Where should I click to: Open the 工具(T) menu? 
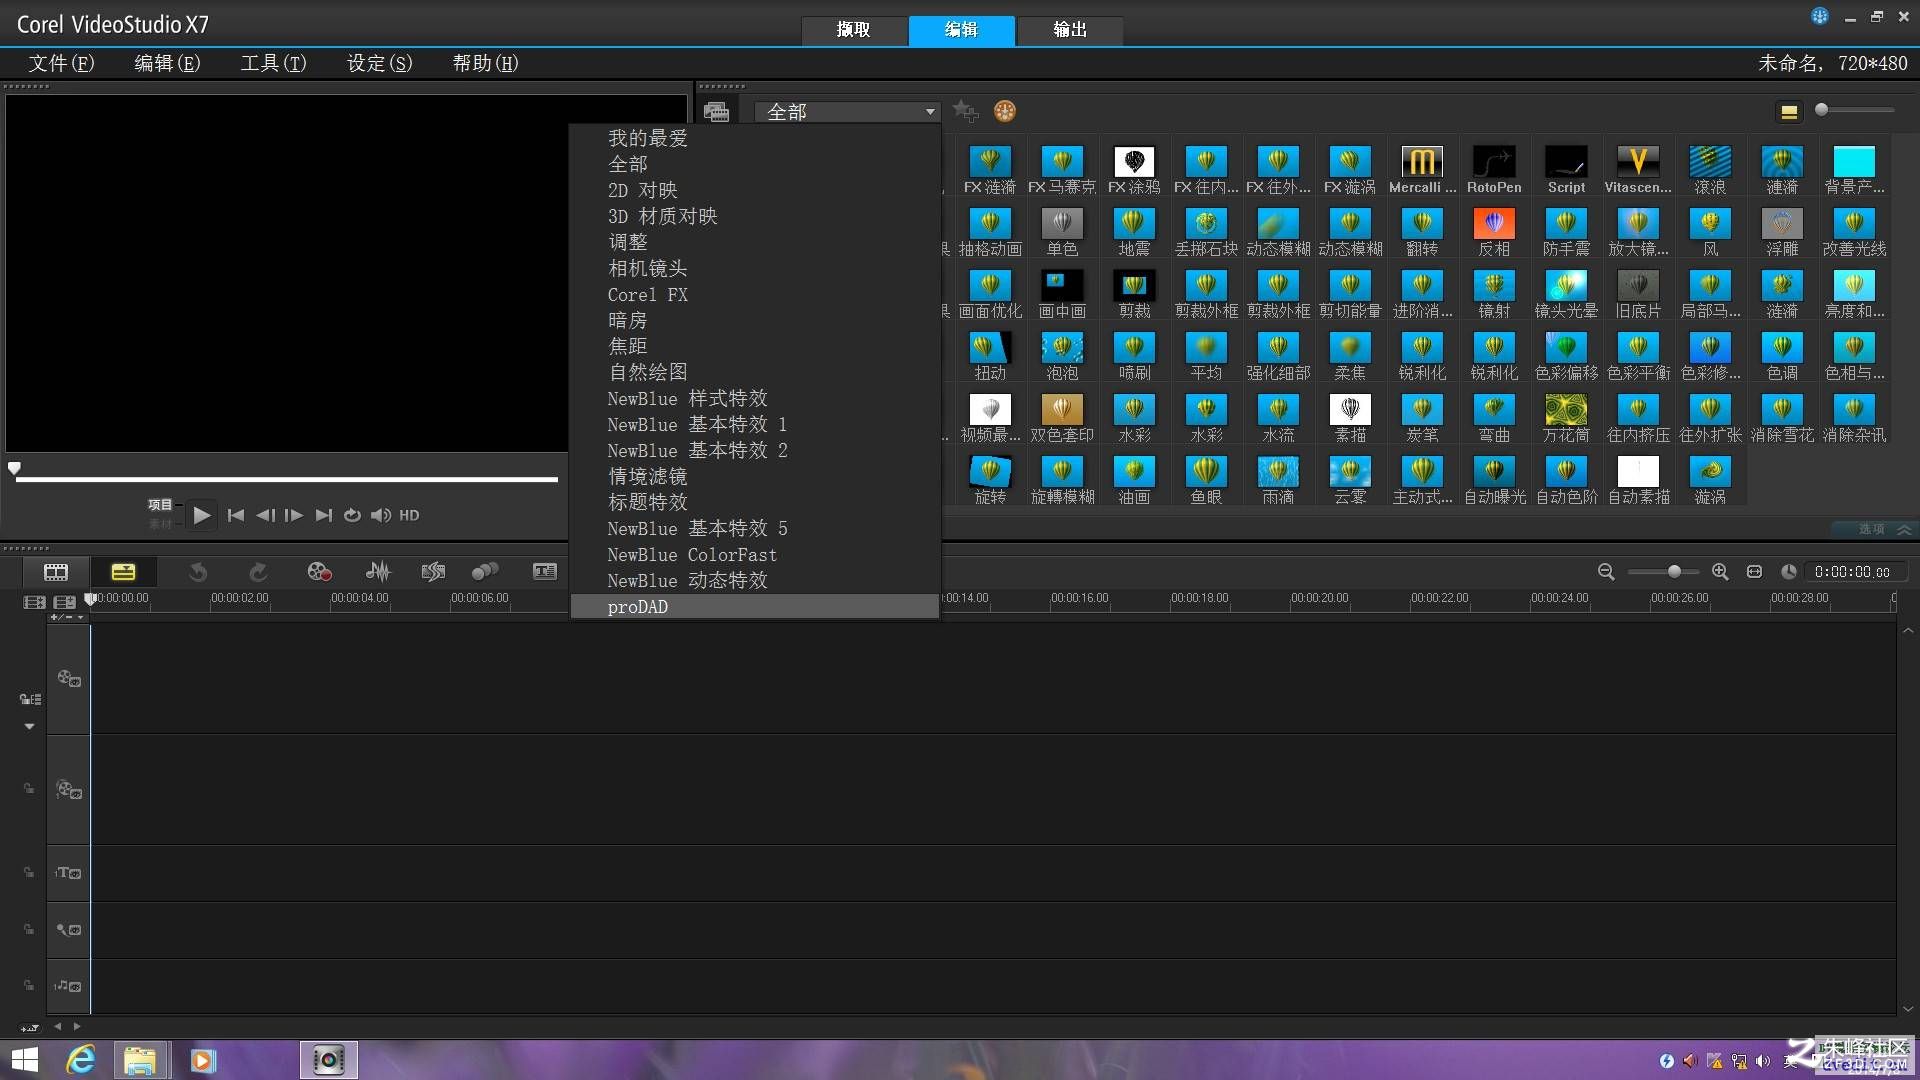coord(273,63)
